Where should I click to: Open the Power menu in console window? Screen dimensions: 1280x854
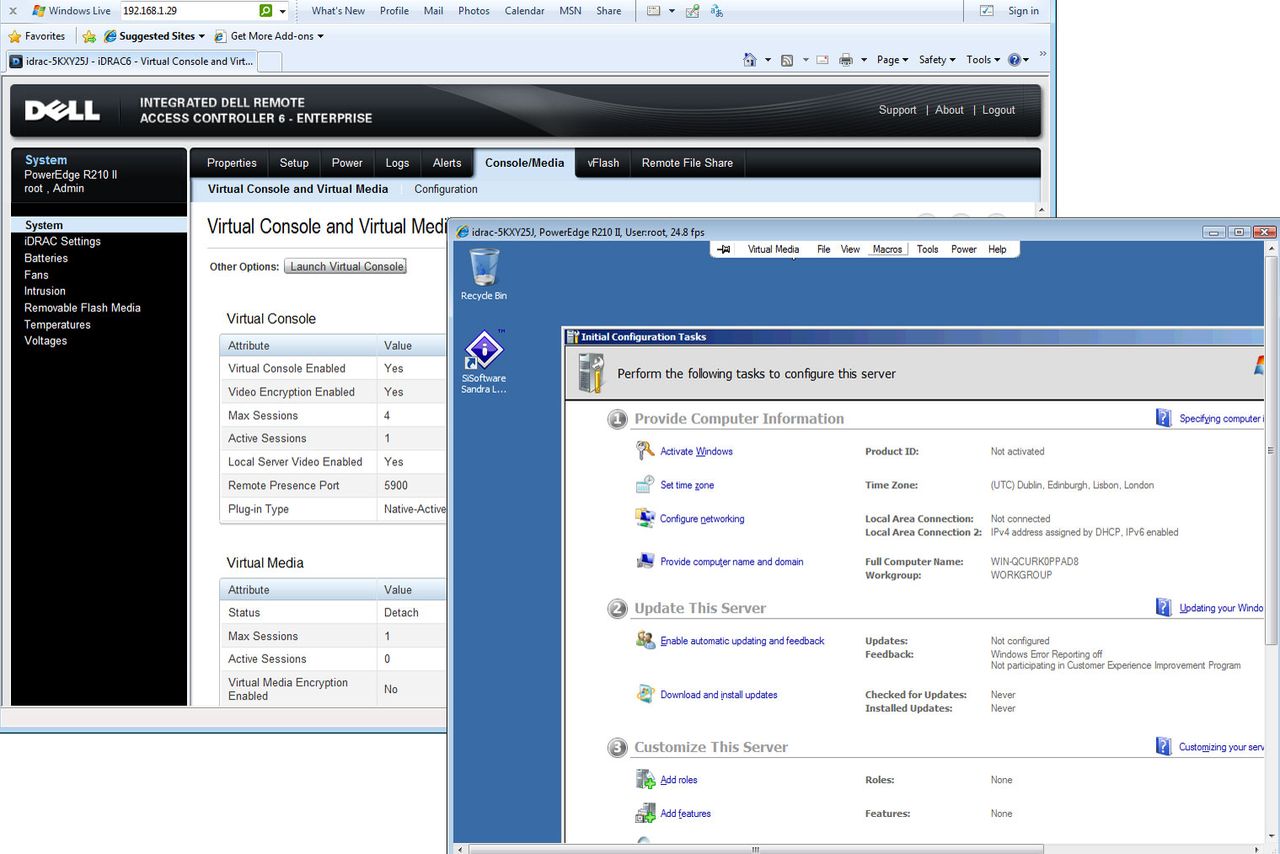(964, 249)
